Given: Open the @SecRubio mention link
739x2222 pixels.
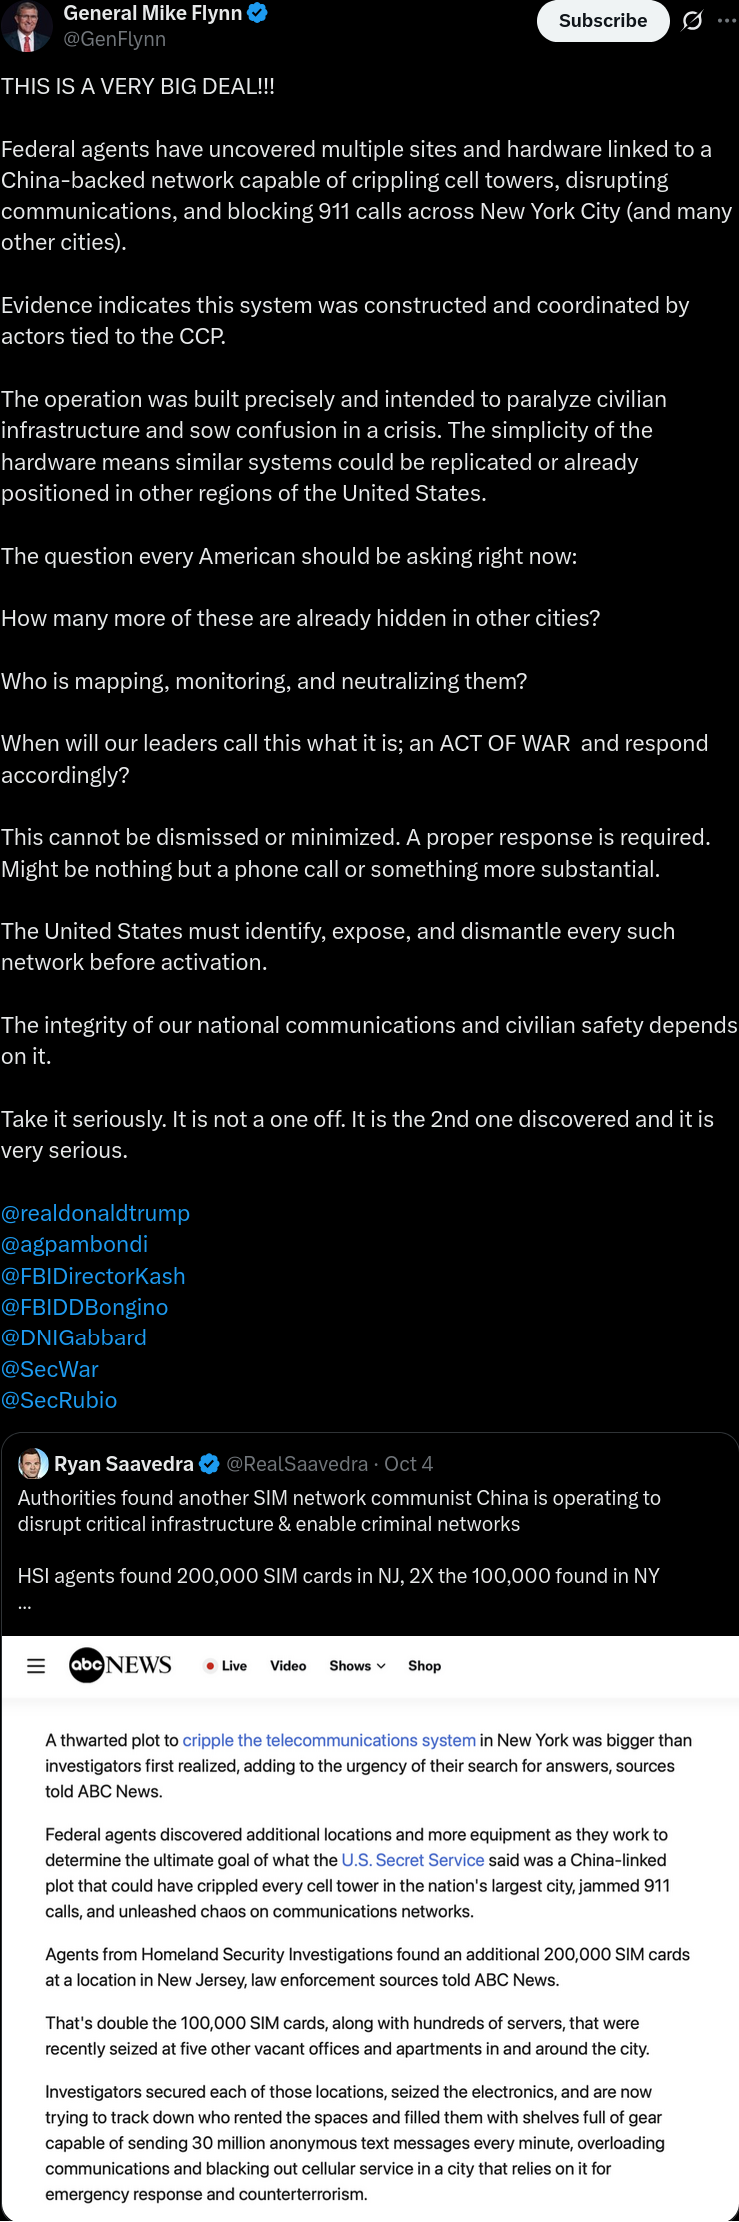Looking at the screenshot, I should tap(59, 1400).
